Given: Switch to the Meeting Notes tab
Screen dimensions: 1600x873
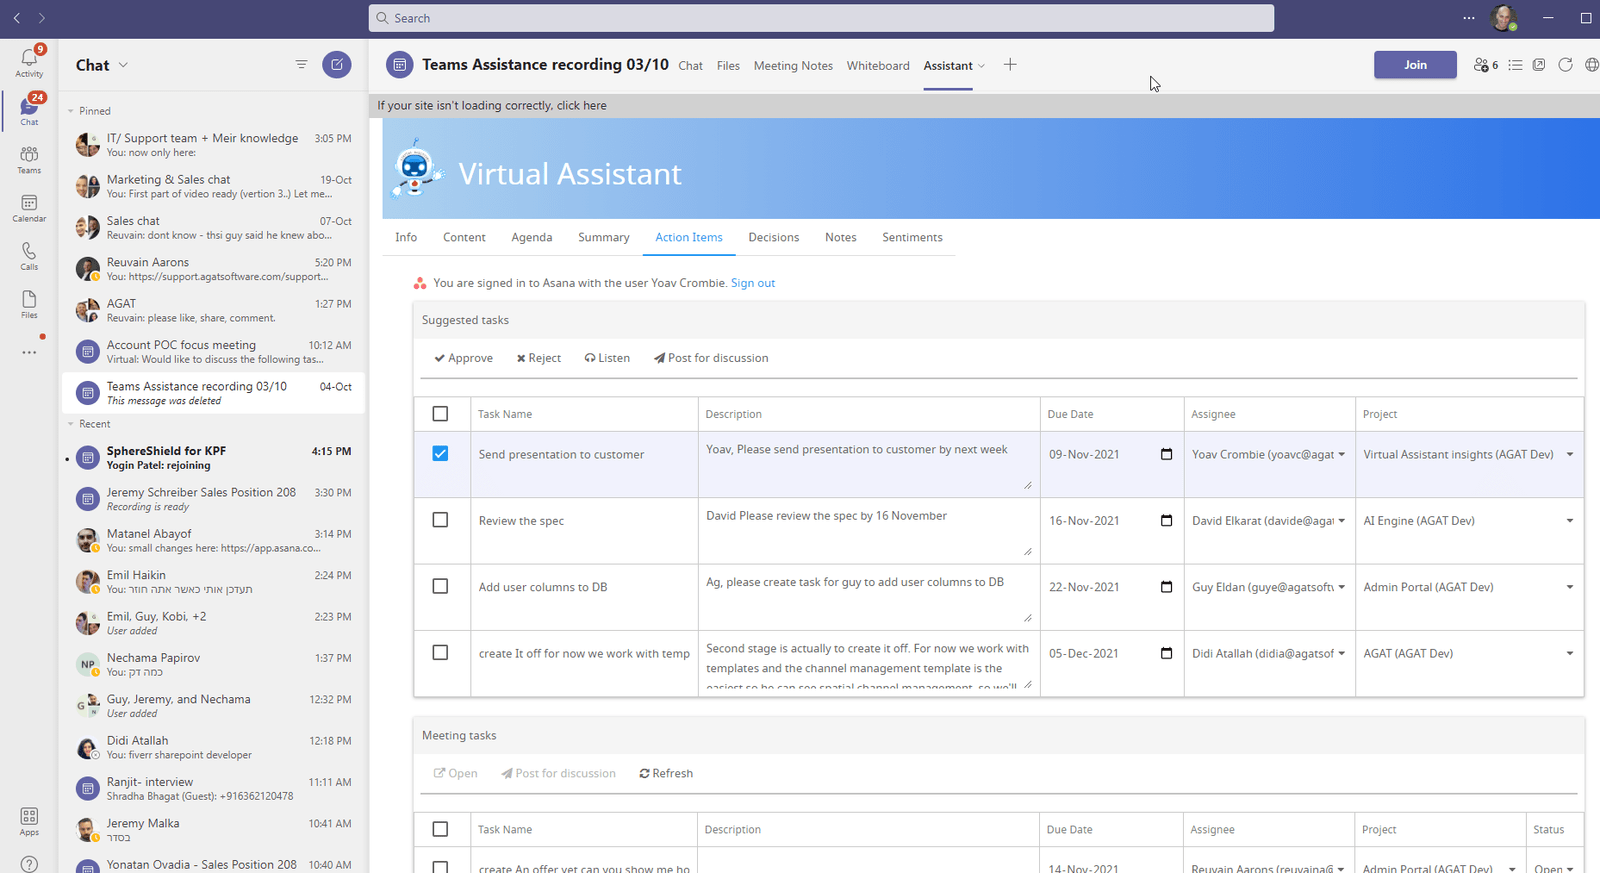Looking at the screenshot, I should pos(793,66).
